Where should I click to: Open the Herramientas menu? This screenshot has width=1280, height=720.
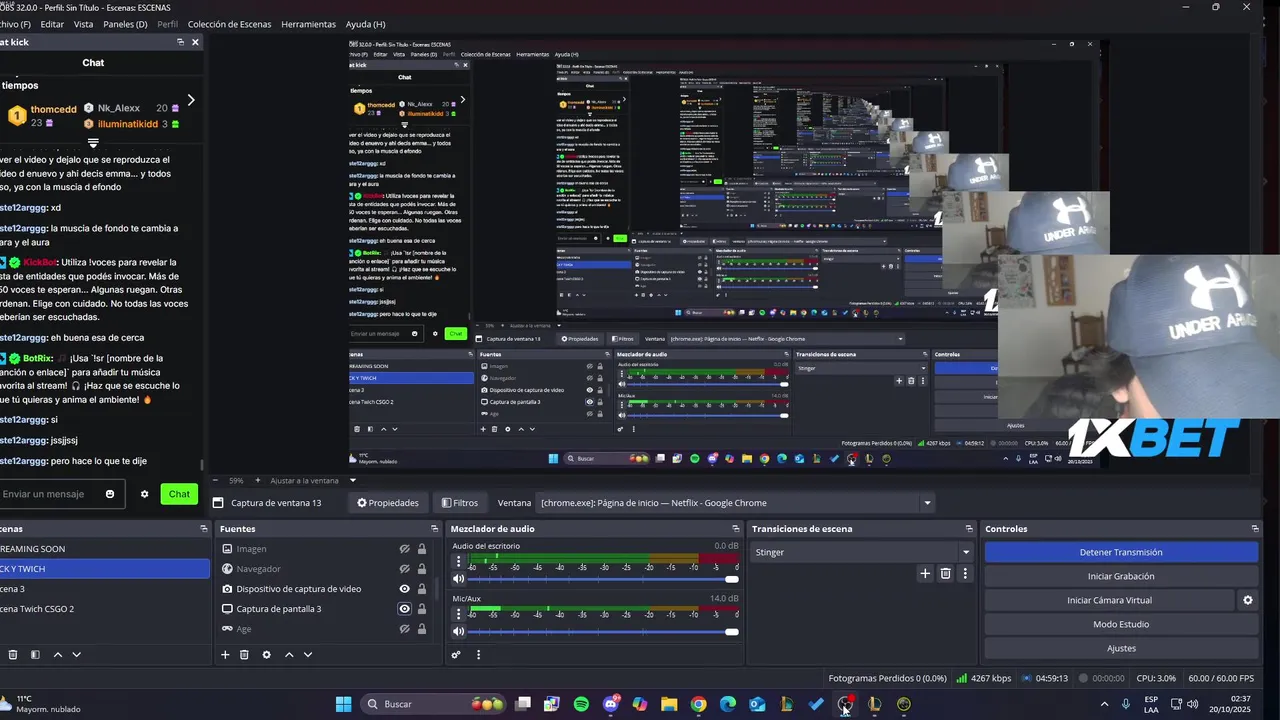tap(308, 24)
